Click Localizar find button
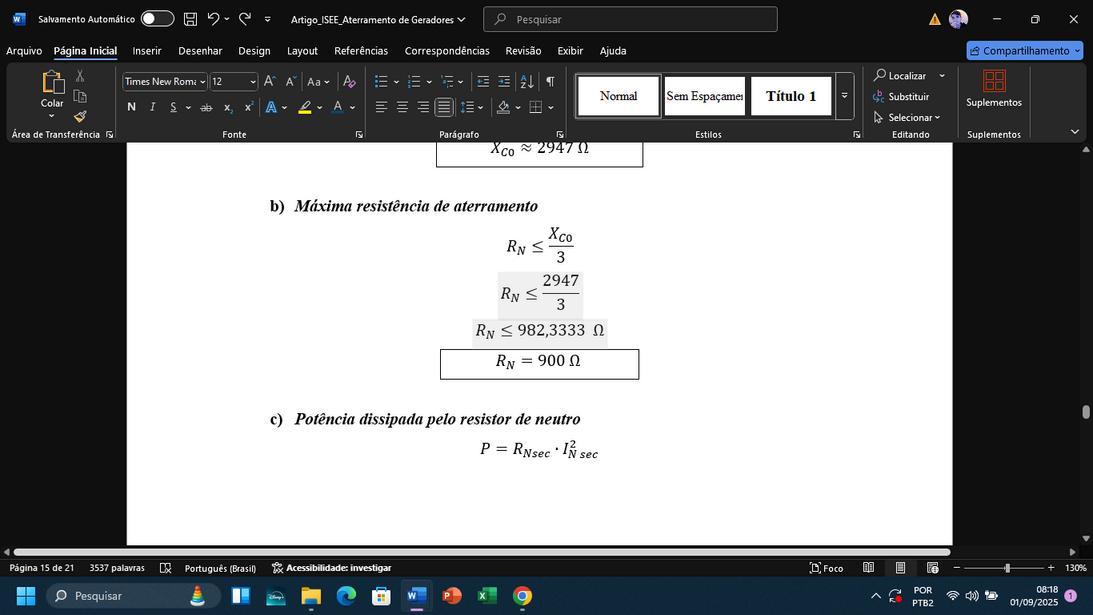 [x=900, y=75]
